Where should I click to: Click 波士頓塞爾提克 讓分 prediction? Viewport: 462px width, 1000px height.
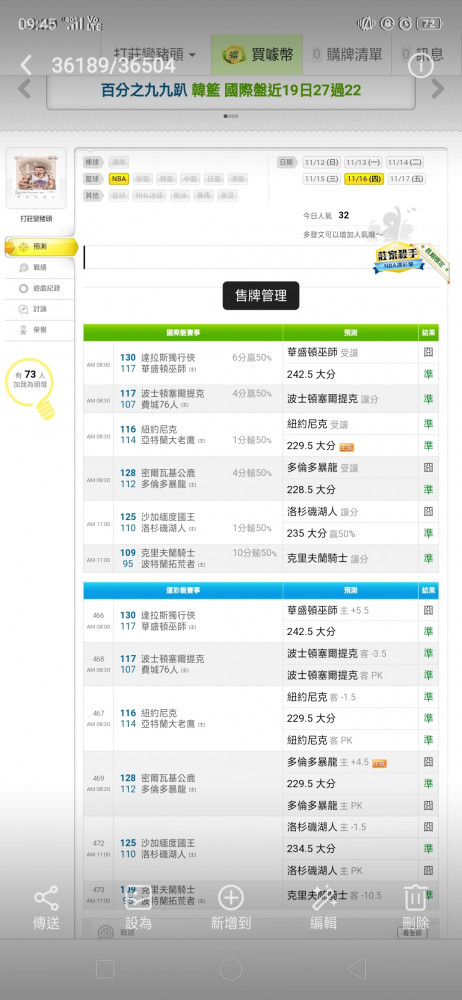(x=332, y=399)
